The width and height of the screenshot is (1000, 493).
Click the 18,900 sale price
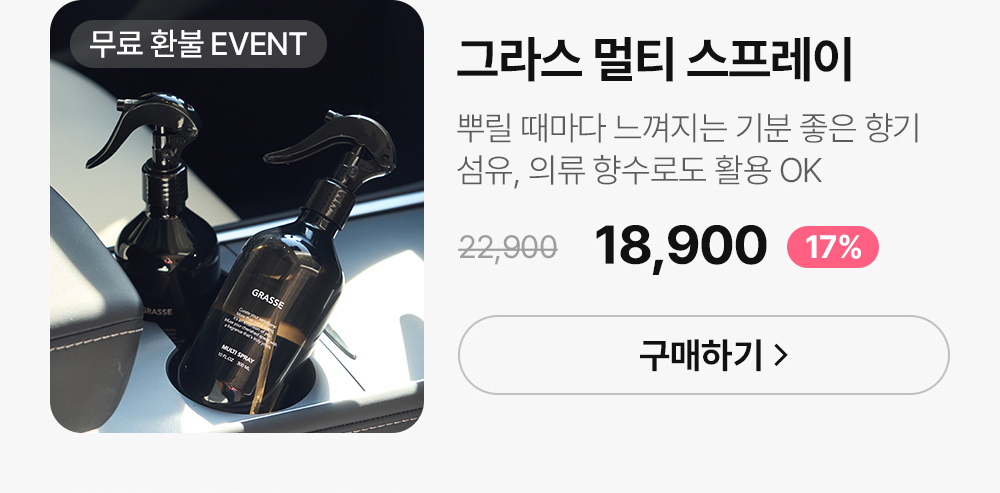(x=680, y=247)
